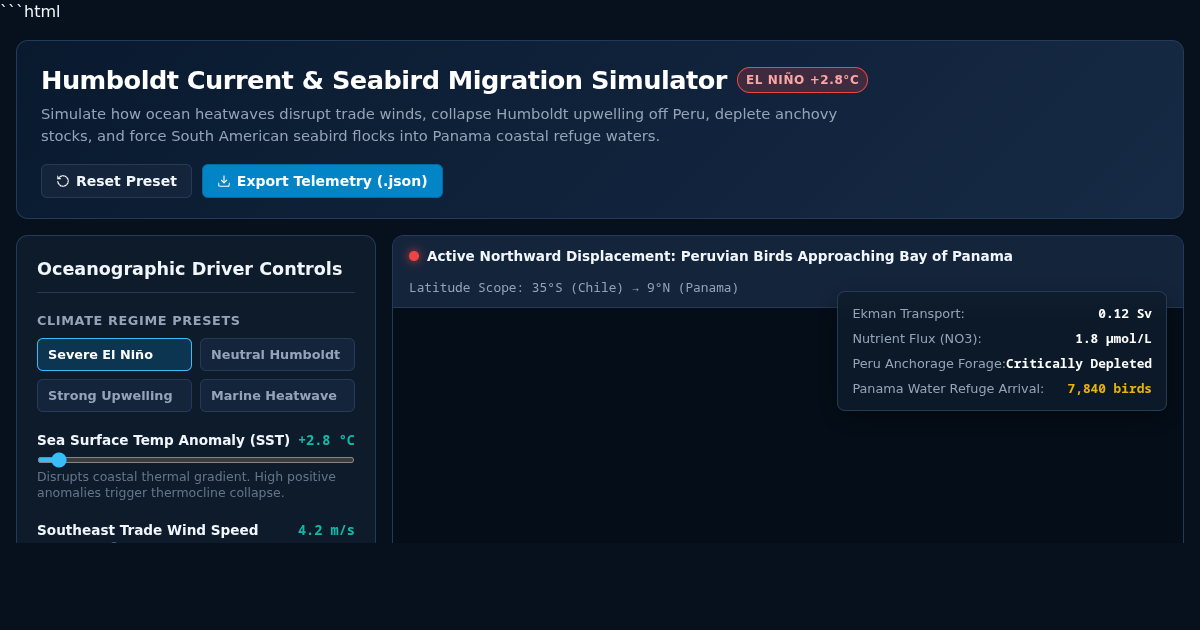1200x630 pixels.
Task: Export telemetry as a .json file
Action: point(322,181)
